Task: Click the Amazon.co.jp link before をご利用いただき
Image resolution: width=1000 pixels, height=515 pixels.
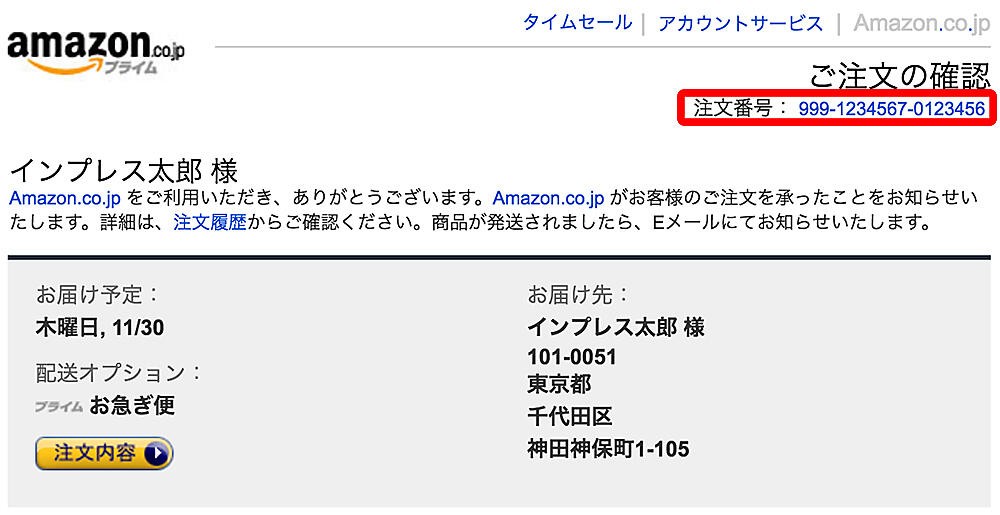Action: pyautogui.click(x=66, y=198)
